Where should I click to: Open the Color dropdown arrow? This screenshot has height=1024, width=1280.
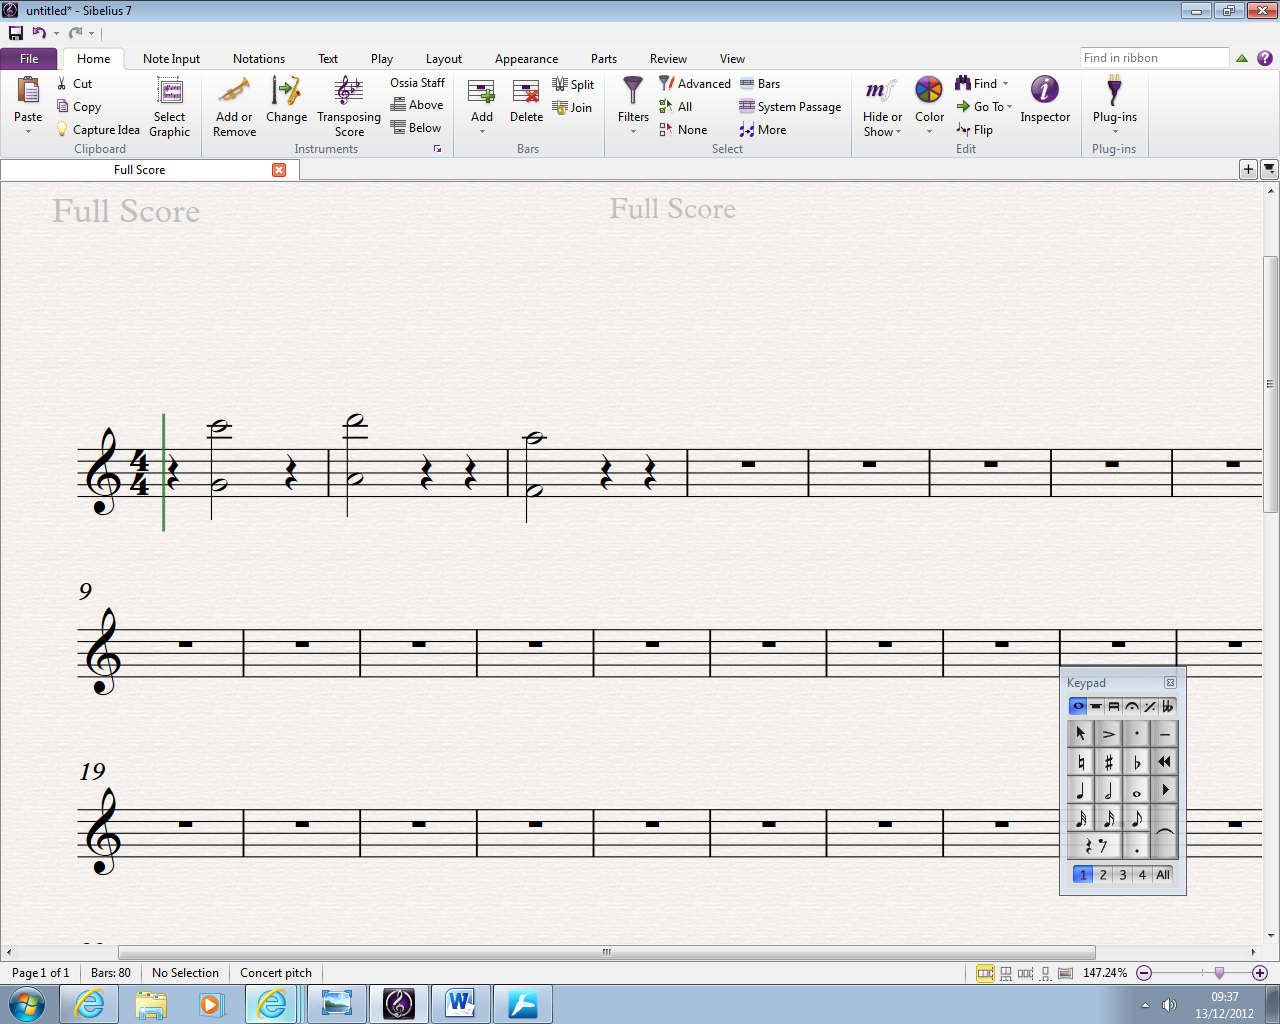(929, 132)
